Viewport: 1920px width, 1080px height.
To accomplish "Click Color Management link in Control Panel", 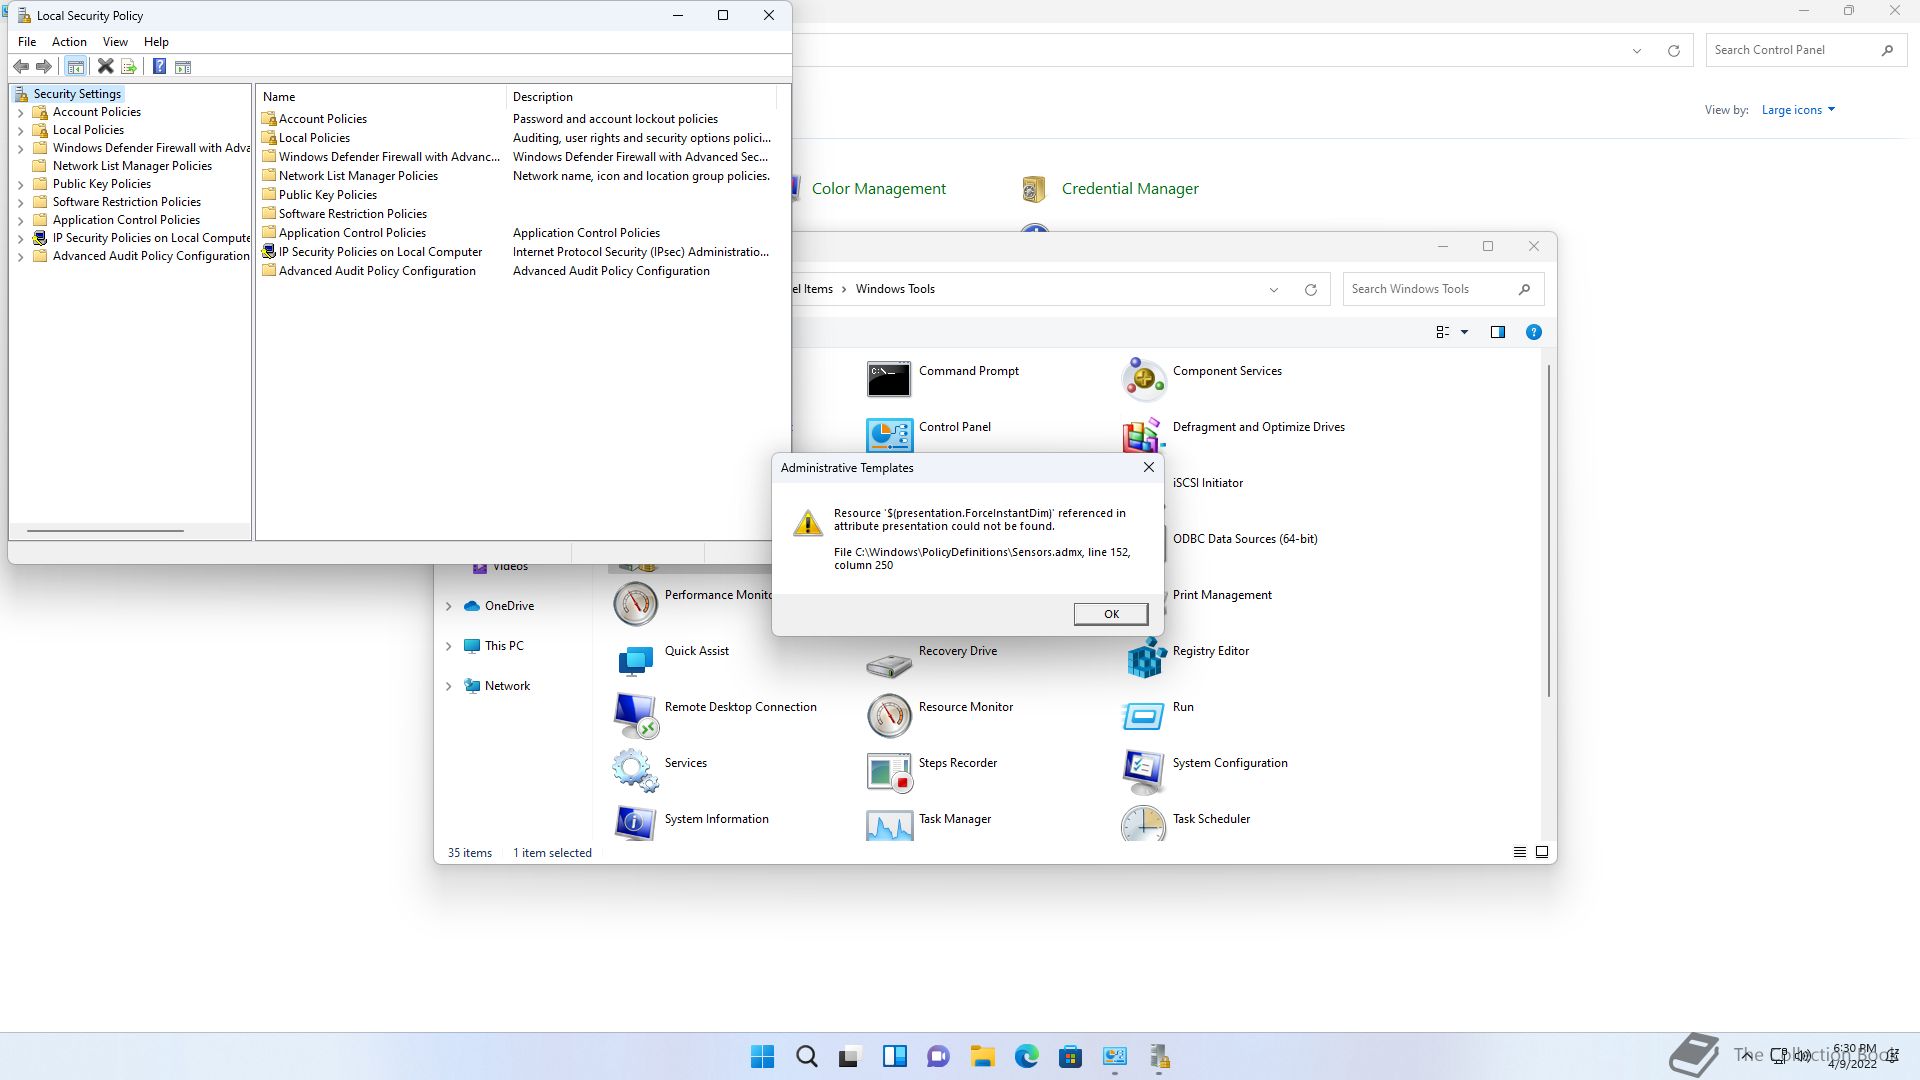I will (x=878, y=189).
